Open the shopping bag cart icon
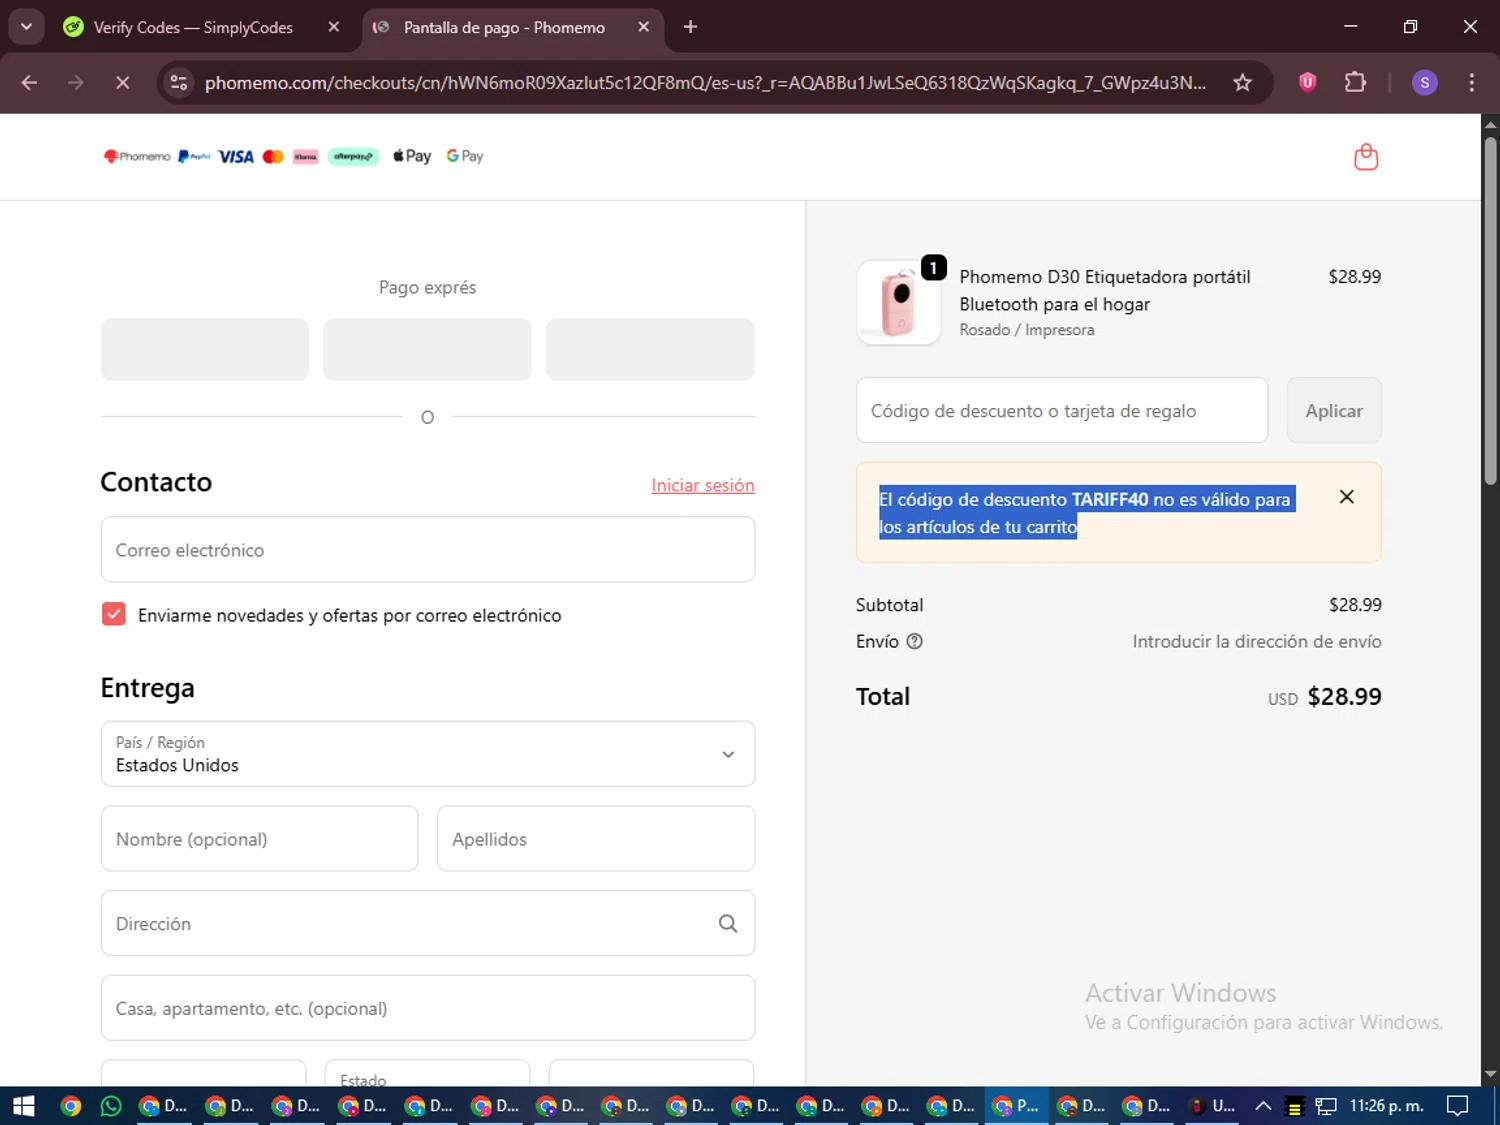The height and width of the screenshot is (1125, 1500). 1365,157
